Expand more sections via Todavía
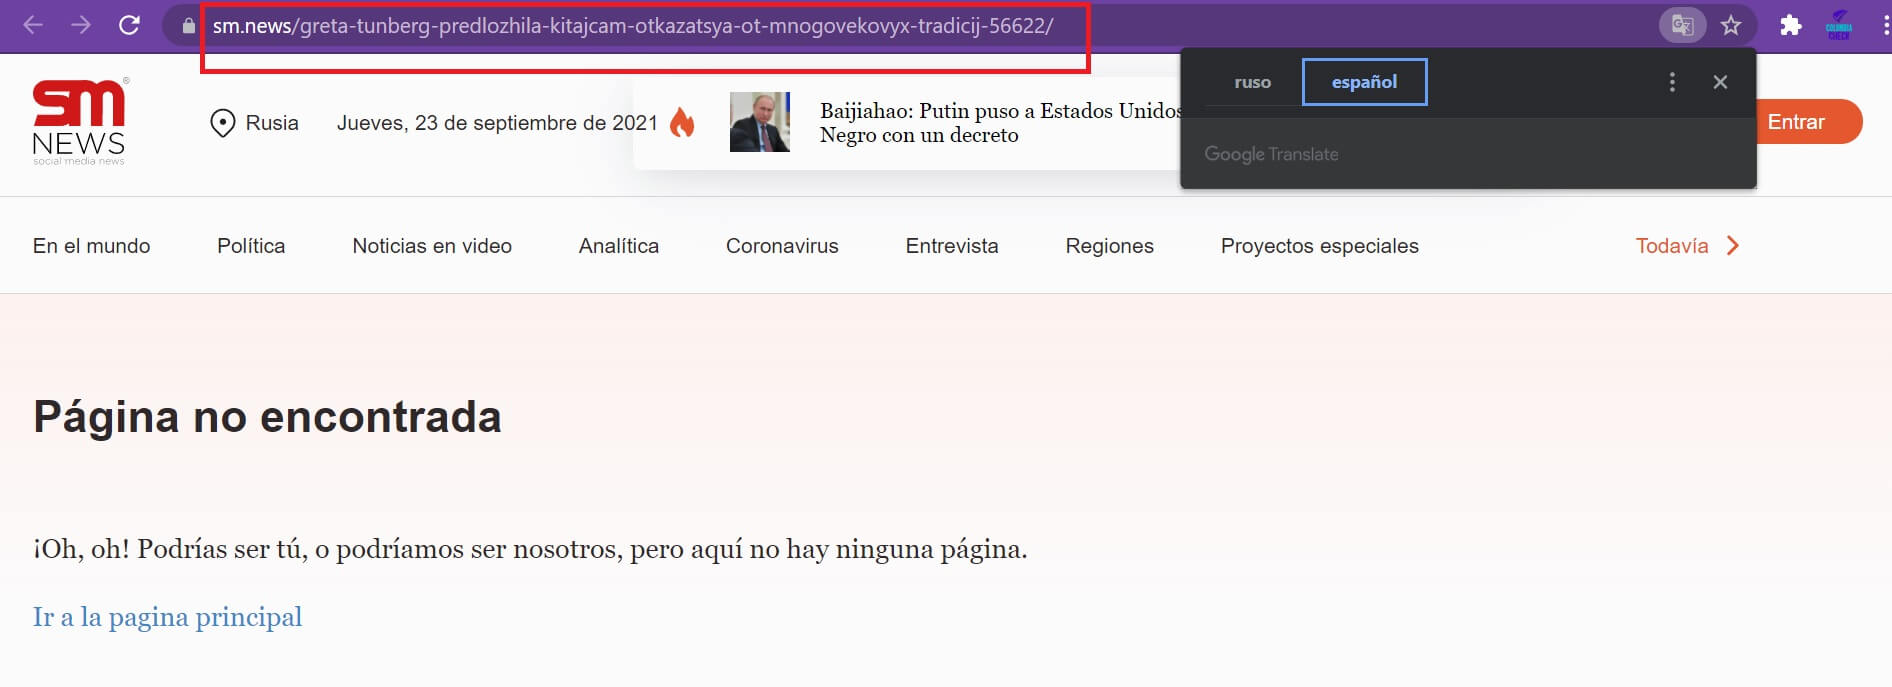 coord(1672,246)
